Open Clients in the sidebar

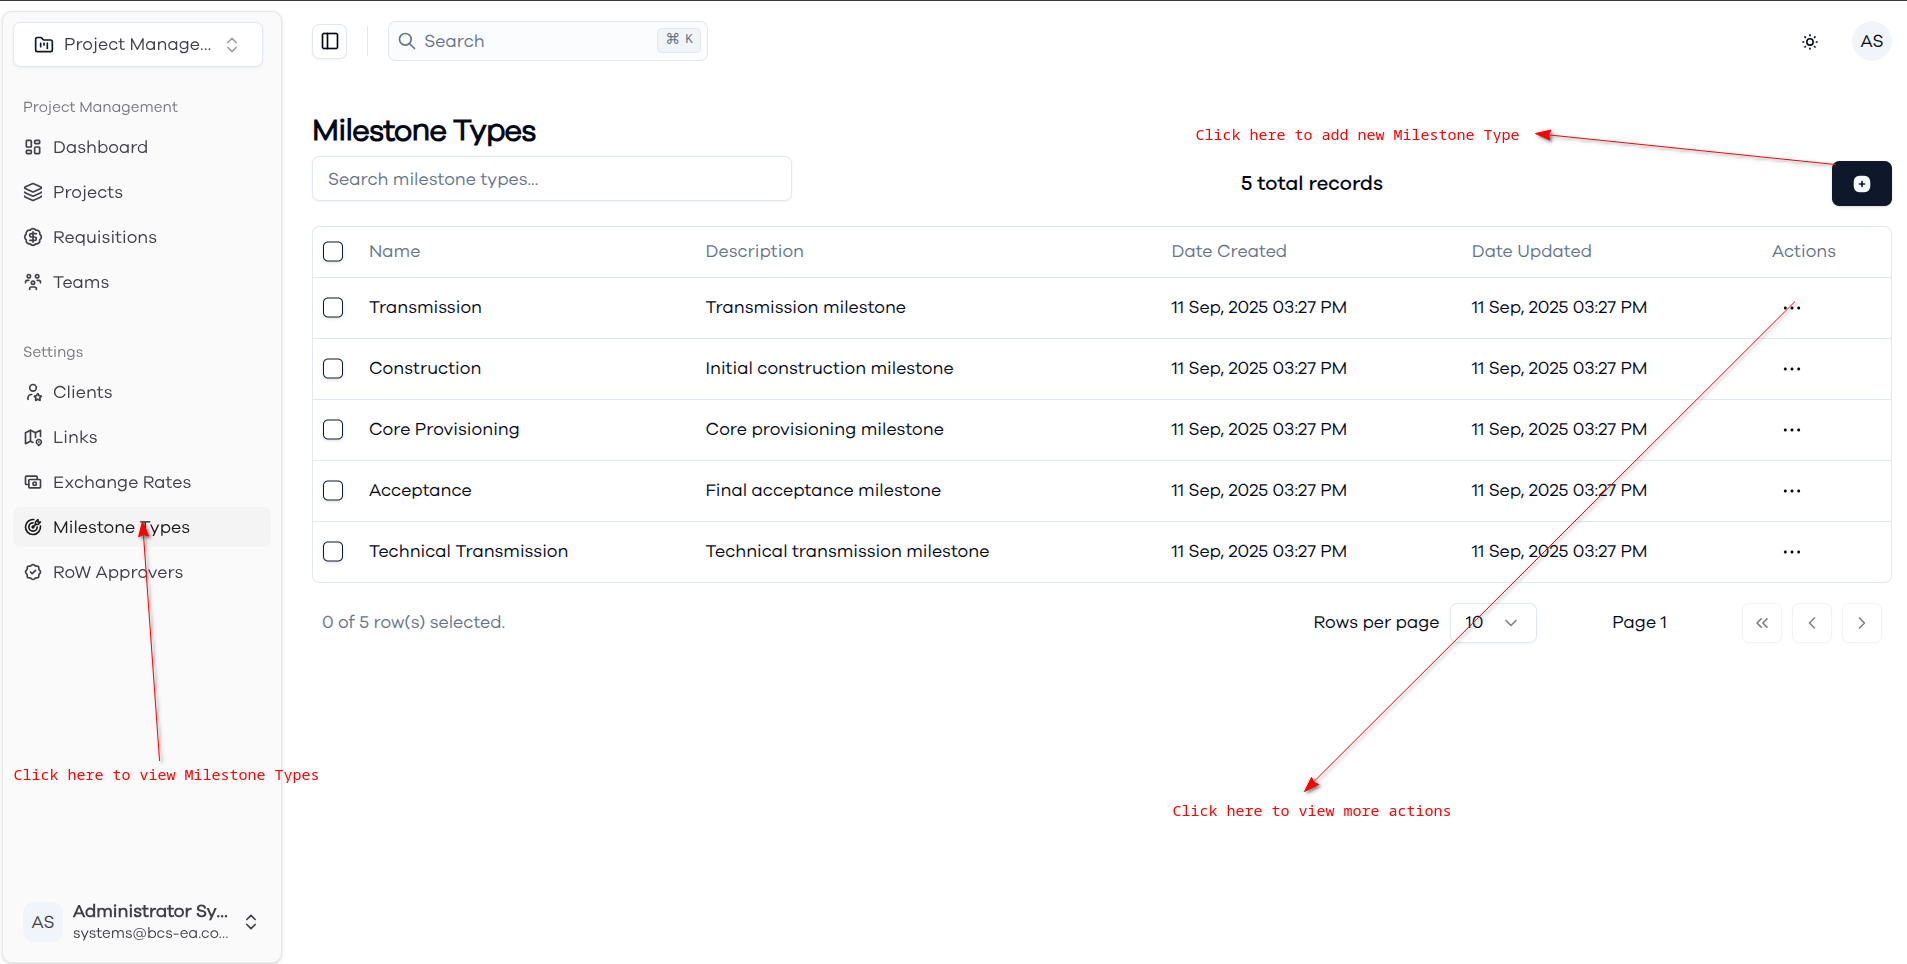point(142,392)
